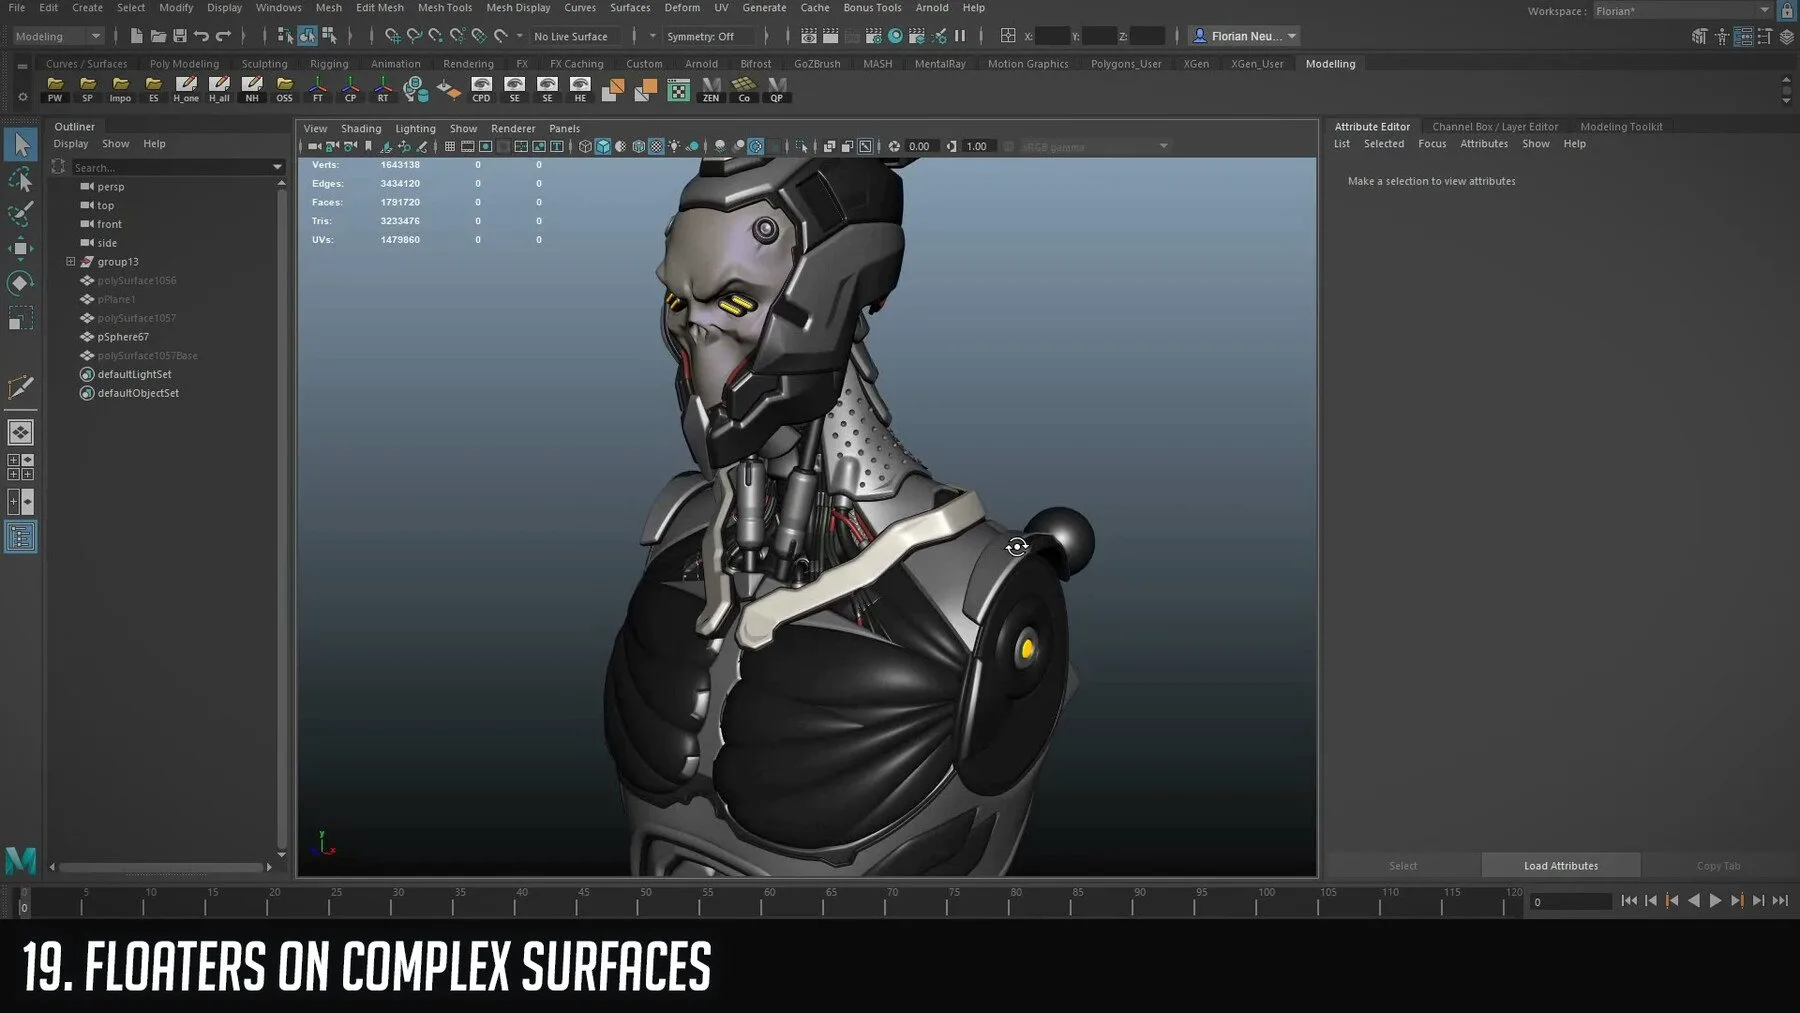Activate the Lasso select tool
1800x1013 pixels.
click(20, 180)
